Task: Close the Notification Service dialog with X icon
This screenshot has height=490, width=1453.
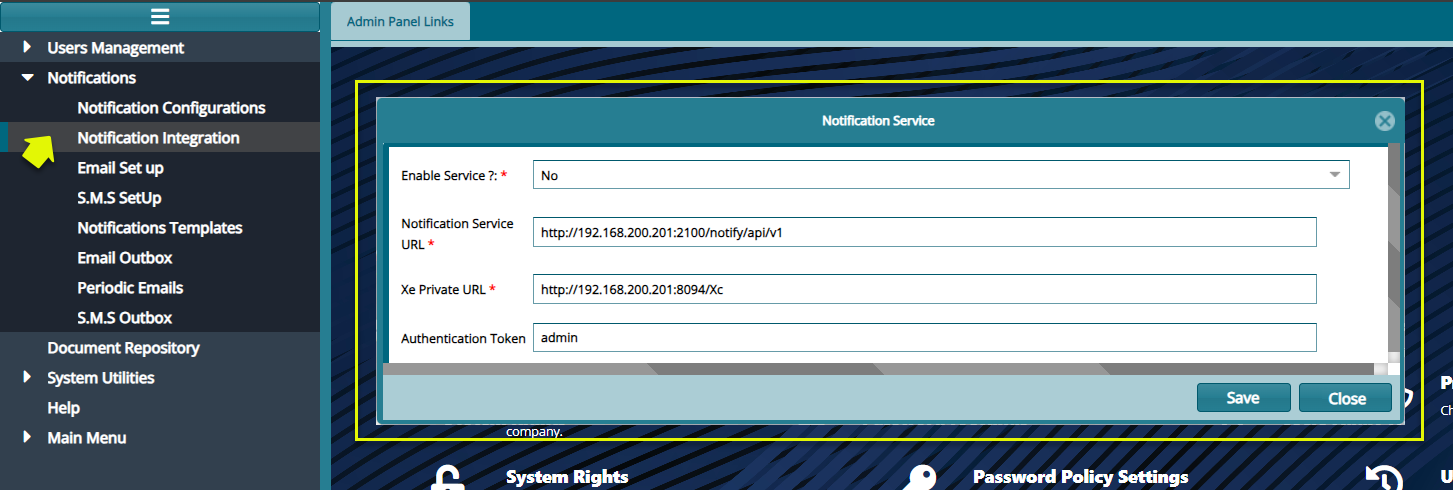Action: [1384, 121]
